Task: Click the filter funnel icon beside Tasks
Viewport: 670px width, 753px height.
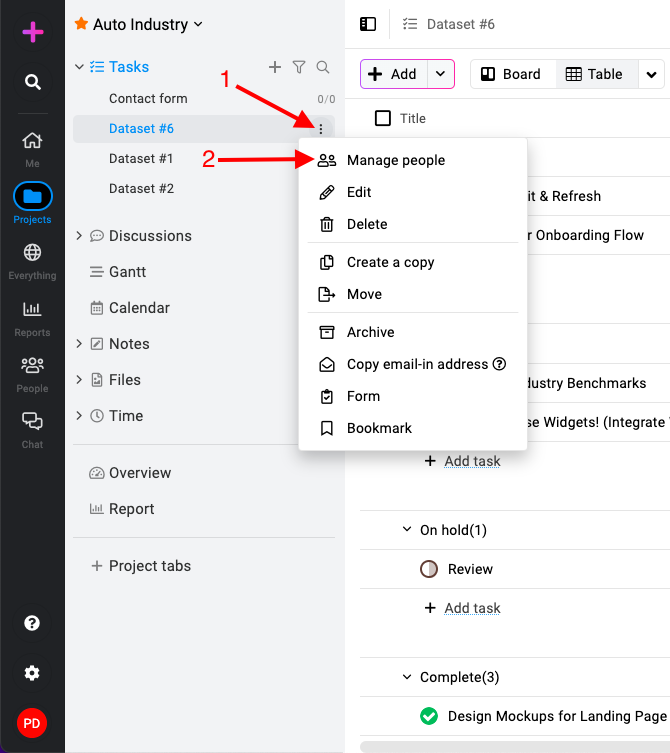Action: 299,67
